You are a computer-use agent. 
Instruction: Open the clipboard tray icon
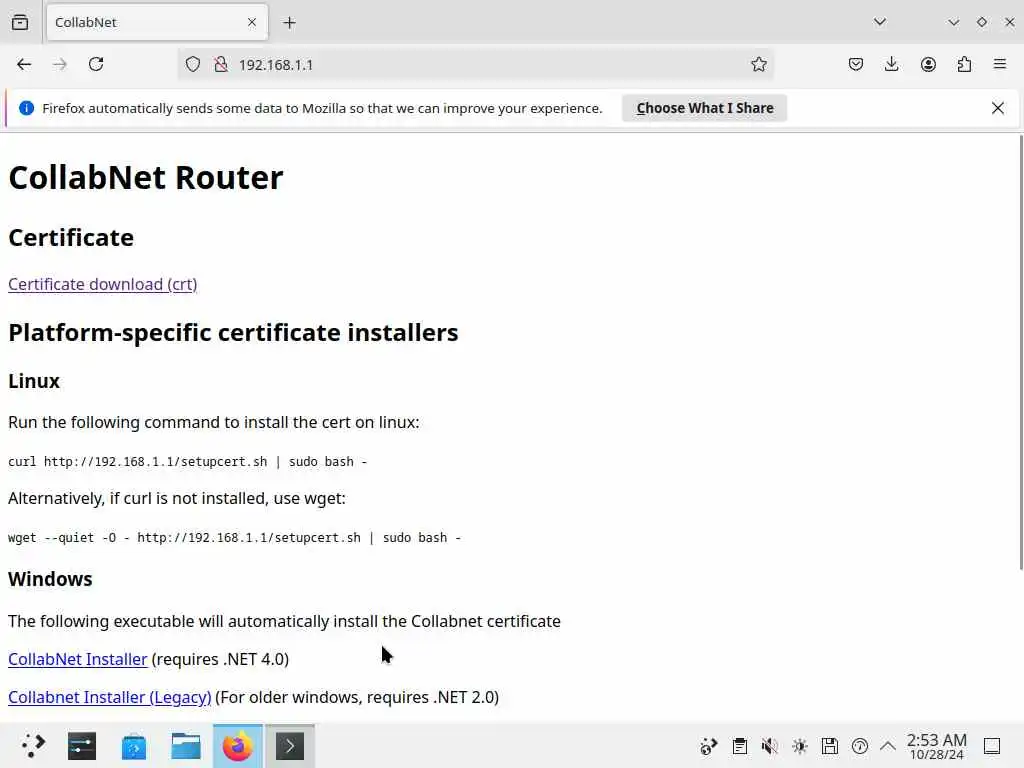click(739, 746)
